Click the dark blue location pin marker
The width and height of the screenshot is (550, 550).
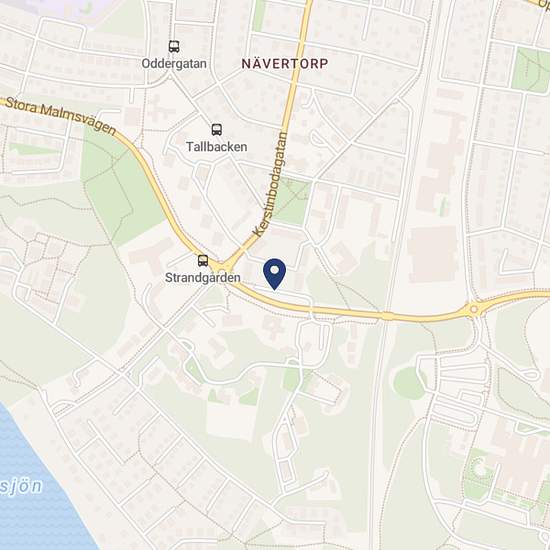click(274, 274)
